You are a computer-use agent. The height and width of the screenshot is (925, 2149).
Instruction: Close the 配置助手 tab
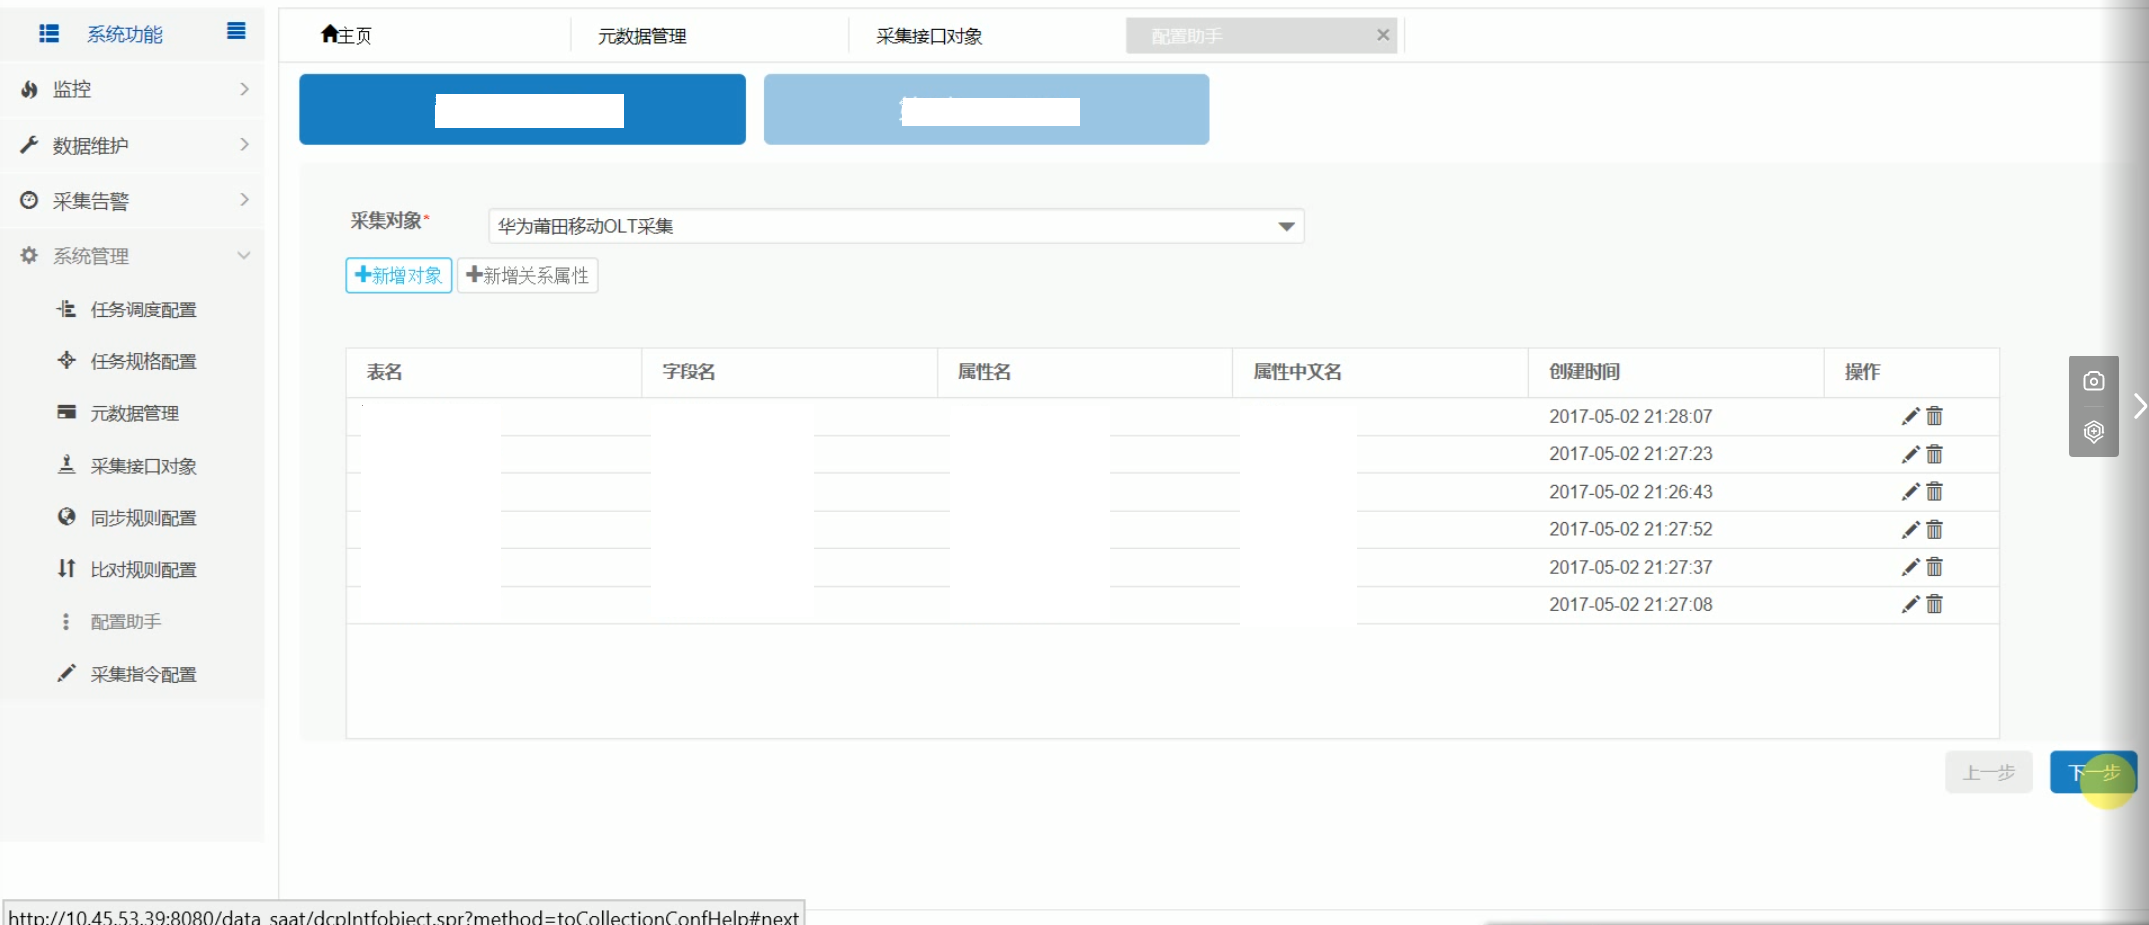(x=1383, y=35)
